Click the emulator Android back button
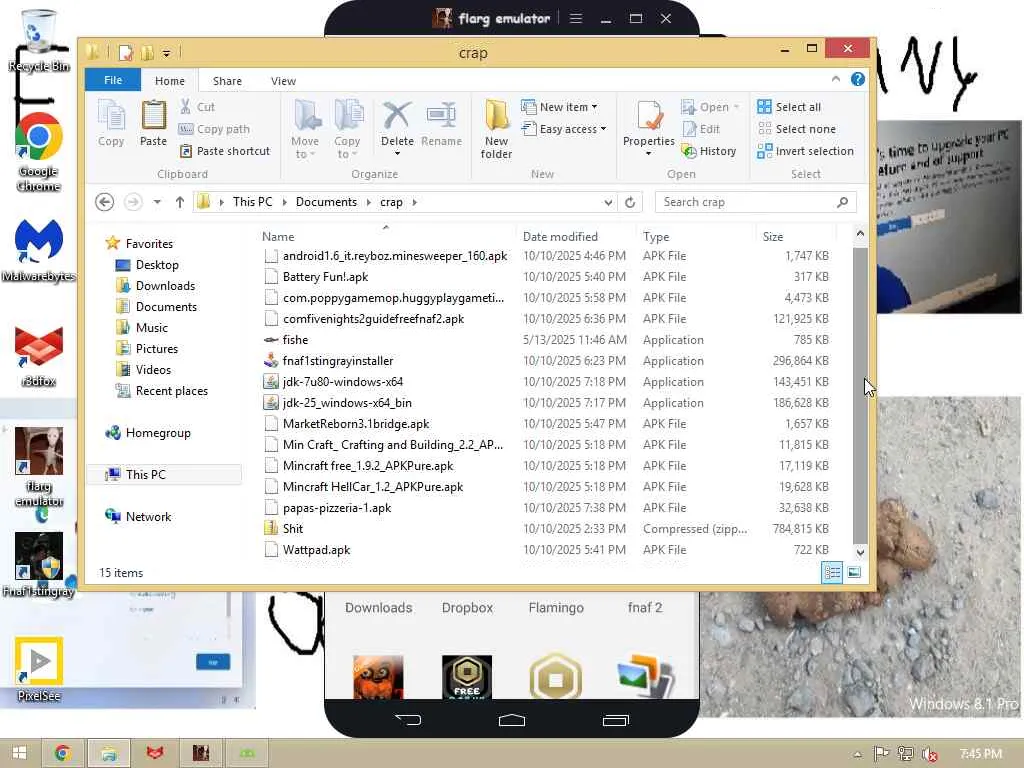The width and height of the screenshot is (1024, 768). 409,720
